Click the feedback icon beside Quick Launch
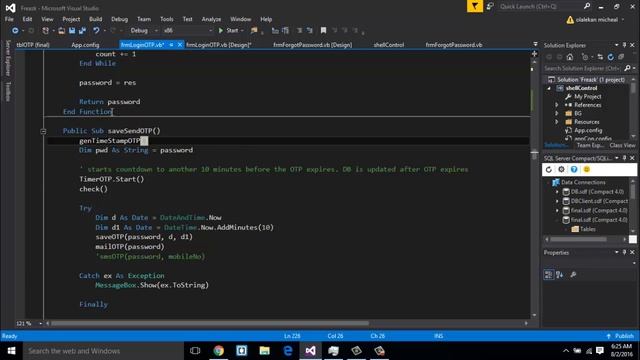The image size is (640, 360). (x=490, y=6)
